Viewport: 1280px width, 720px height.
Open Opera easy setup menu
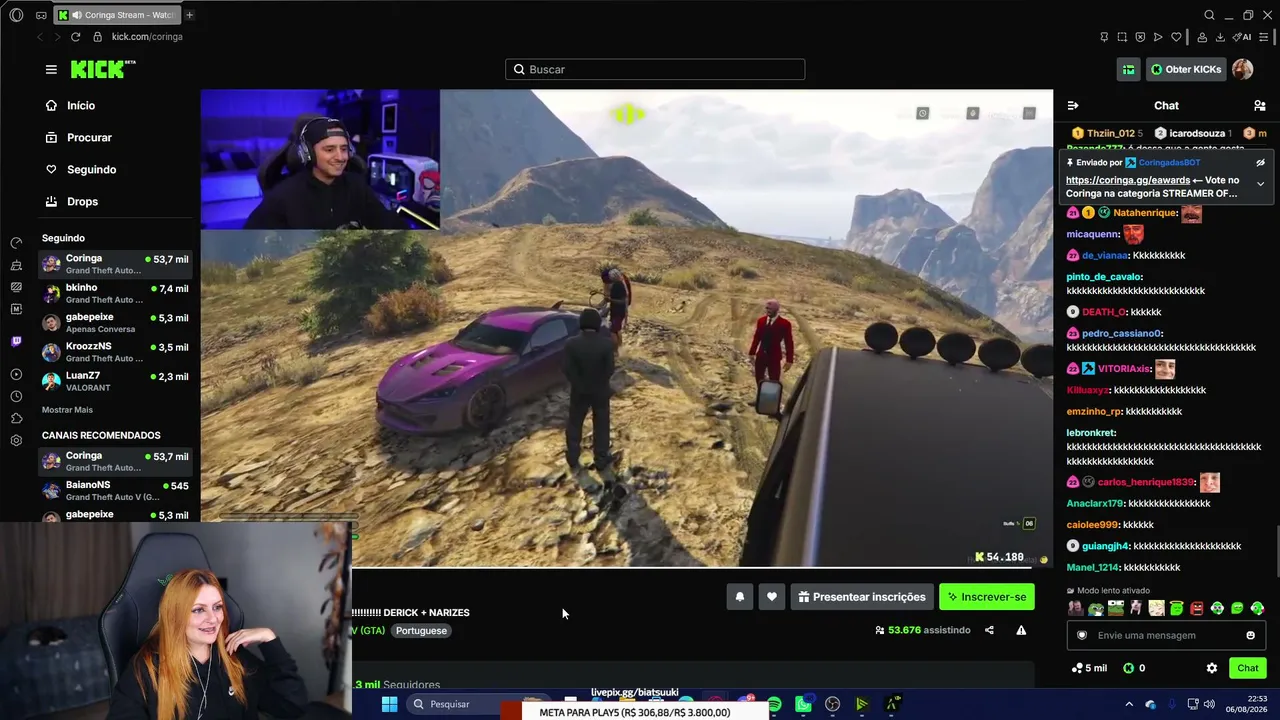point(1266,37)
